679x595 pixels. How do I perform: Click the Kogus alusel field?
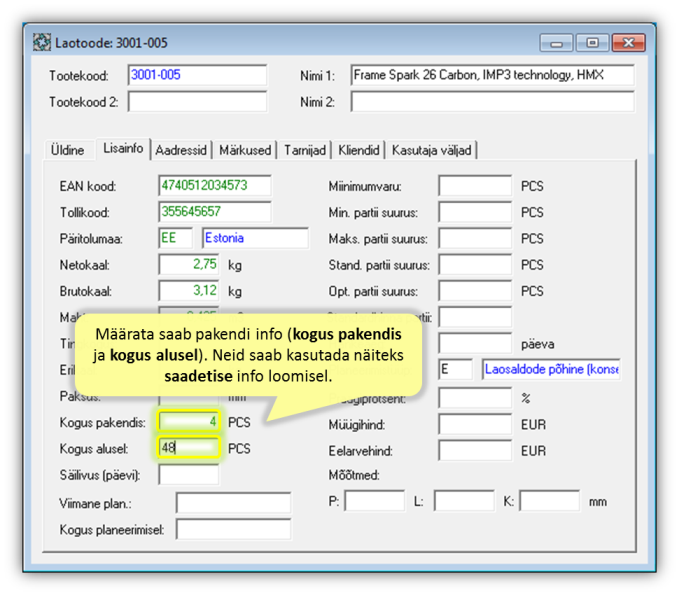coord(189,447)
